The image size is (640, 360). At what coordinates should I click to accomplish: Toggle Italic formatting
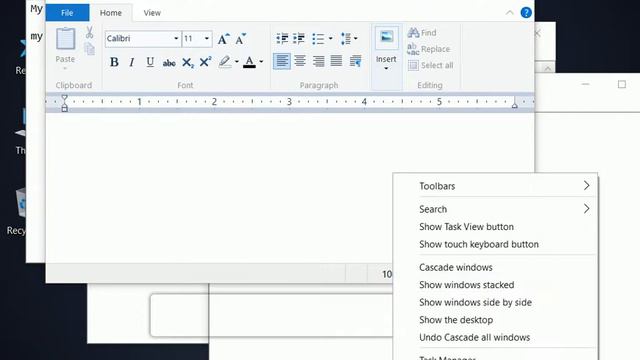click(131, 62)
